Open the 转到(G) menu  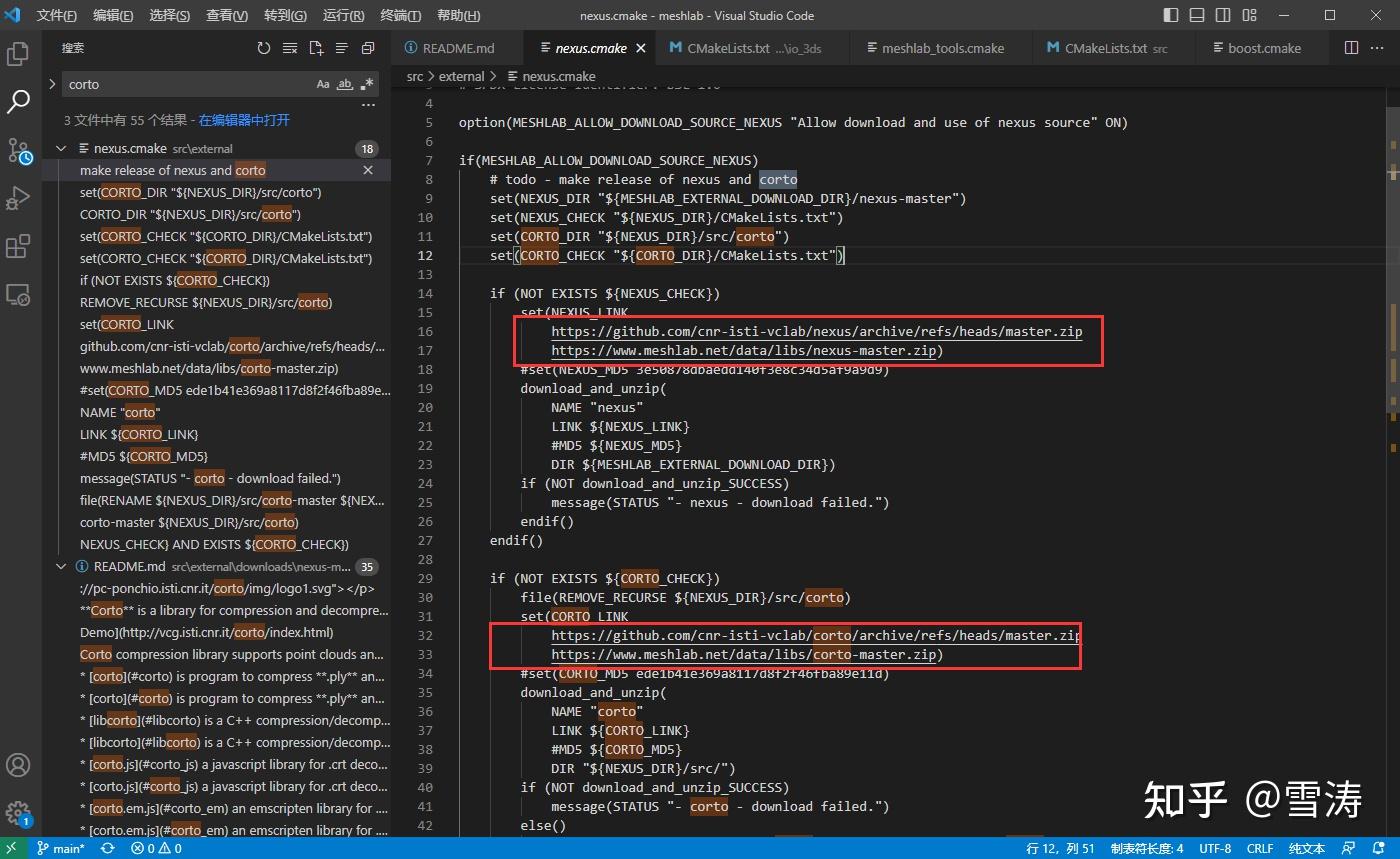point(286,15)
